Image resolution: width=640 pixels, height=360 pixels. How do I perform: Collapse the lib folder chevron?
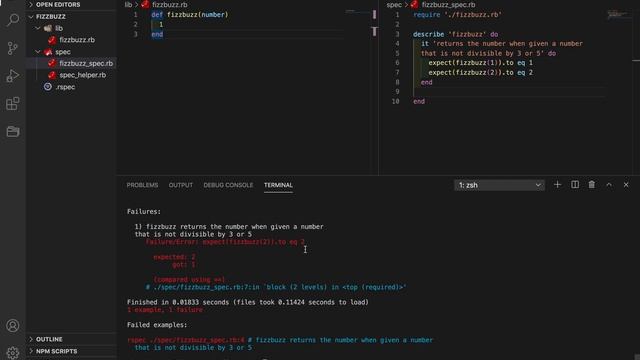(x=38, y=28)
